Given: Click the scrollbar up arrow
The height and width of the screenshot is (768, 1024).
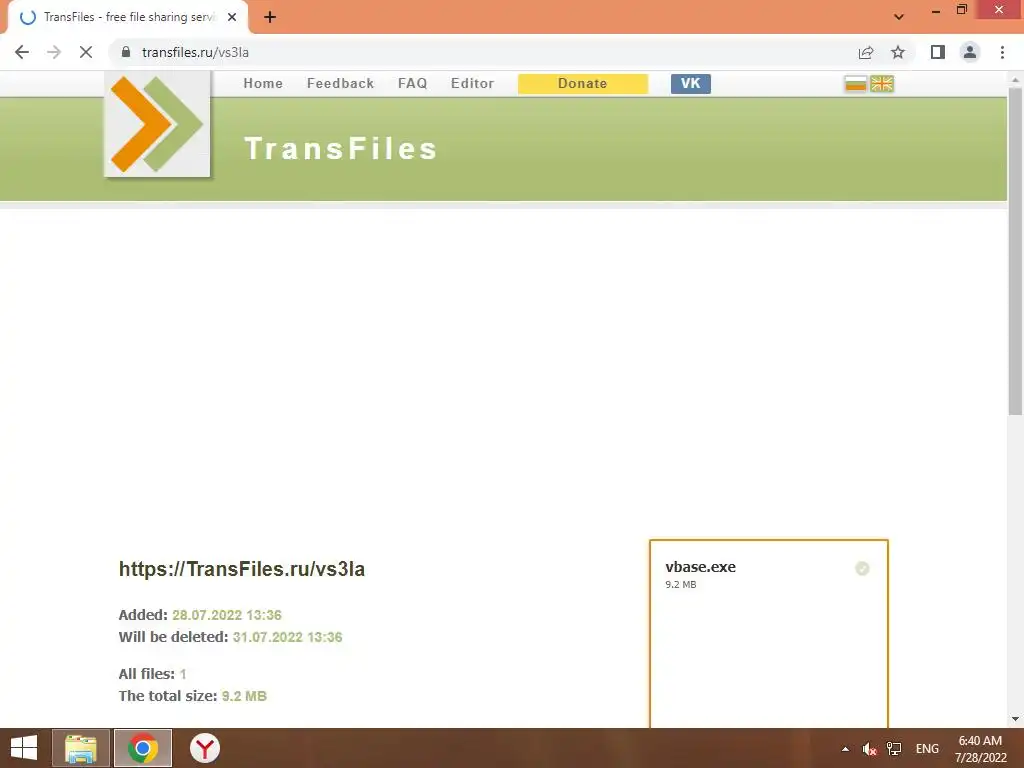Looking at the screenshot, I should (1015, 79).
